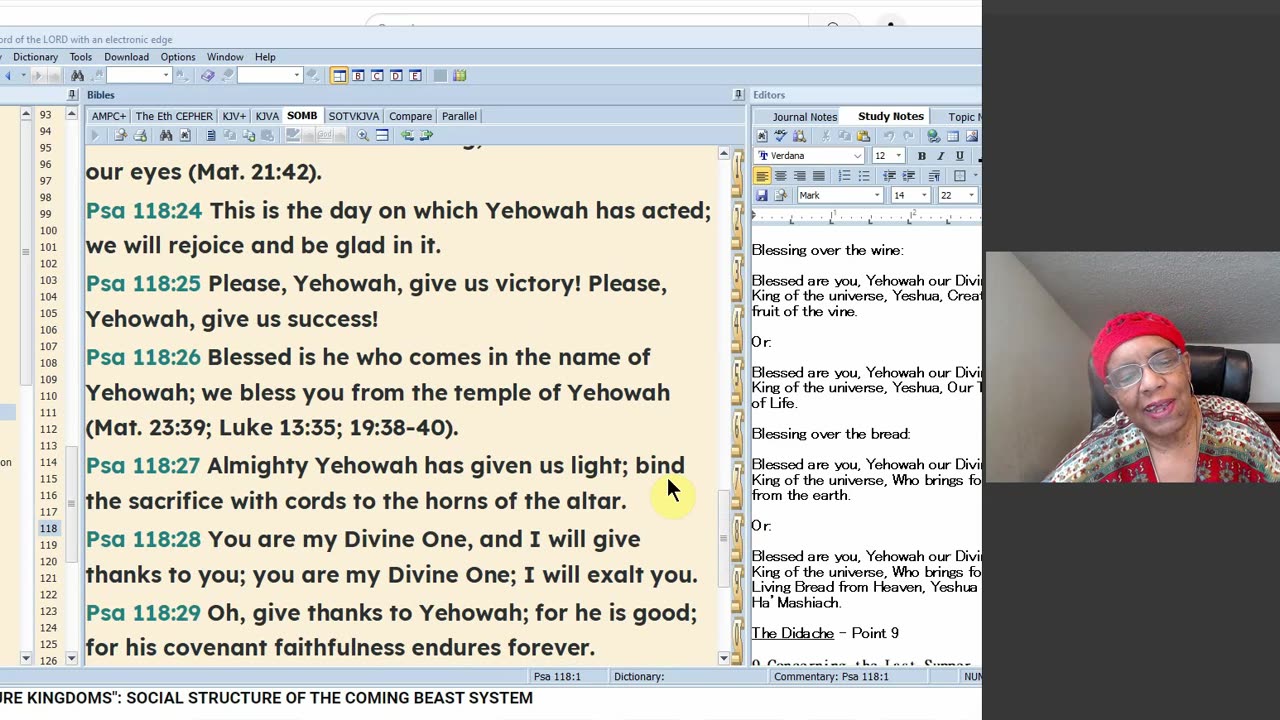Viewport: 1280px width, 720px height.
Task: Insert a table in the editor
Action: [953, 136]
